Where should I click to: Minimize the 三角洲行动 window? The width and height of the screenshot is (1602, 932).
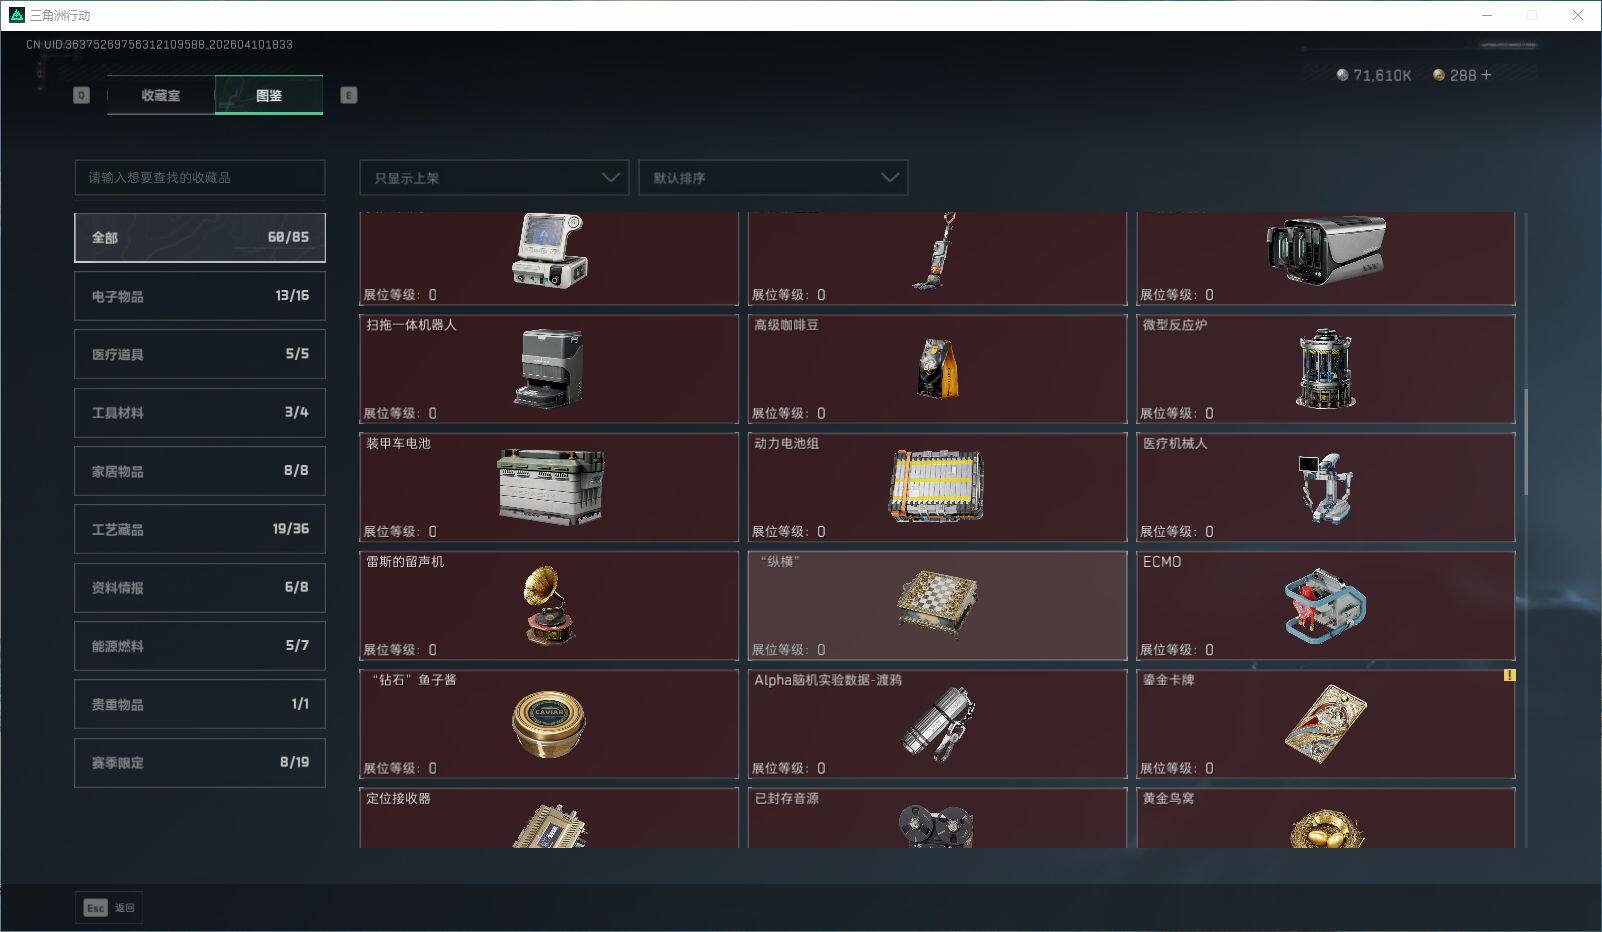point(1487,15)
